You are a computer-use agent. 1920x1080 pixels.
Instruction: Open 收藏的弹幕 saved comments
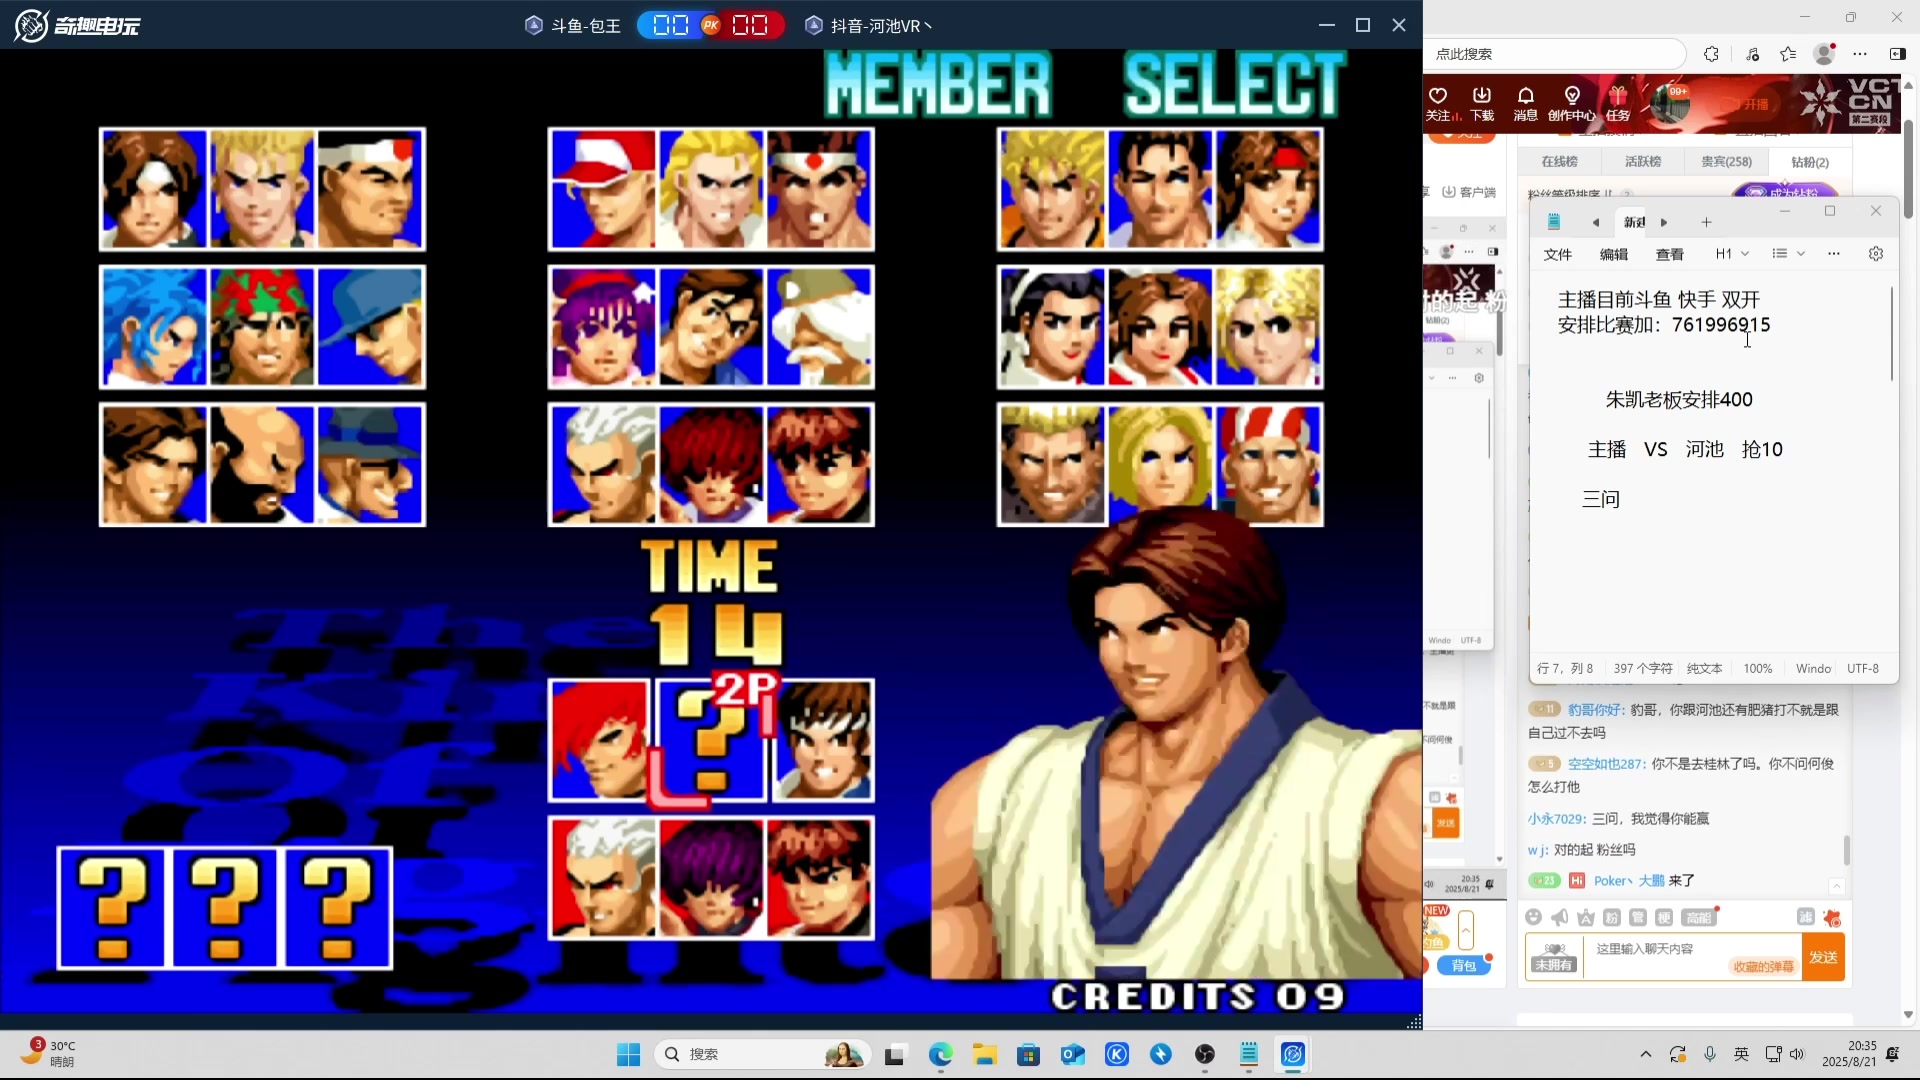point(1764,967)
